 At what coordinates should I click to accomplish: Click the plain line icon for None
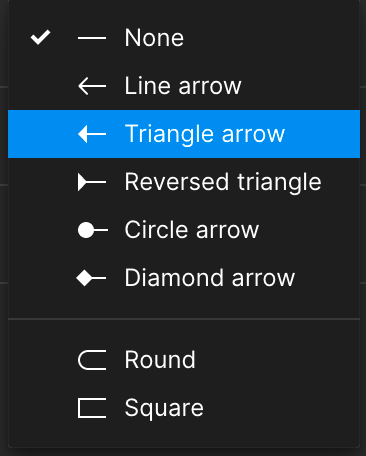pos(92,38)
